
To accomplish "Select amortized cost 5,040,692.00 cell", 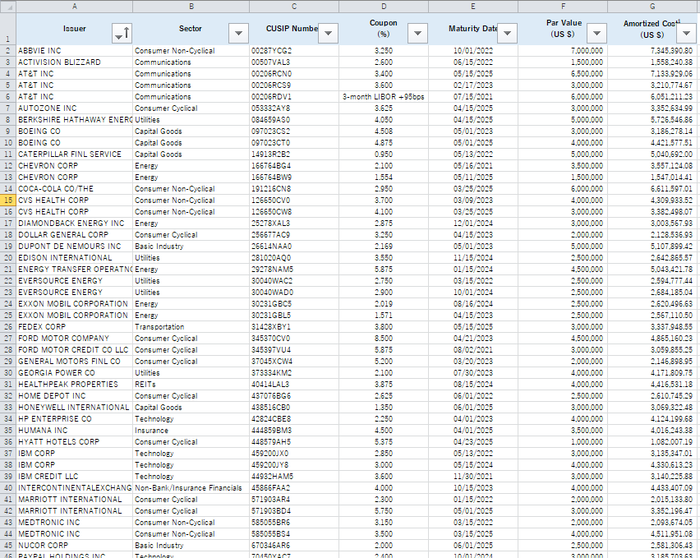I will pyautogui.click(x=653, y=154).
